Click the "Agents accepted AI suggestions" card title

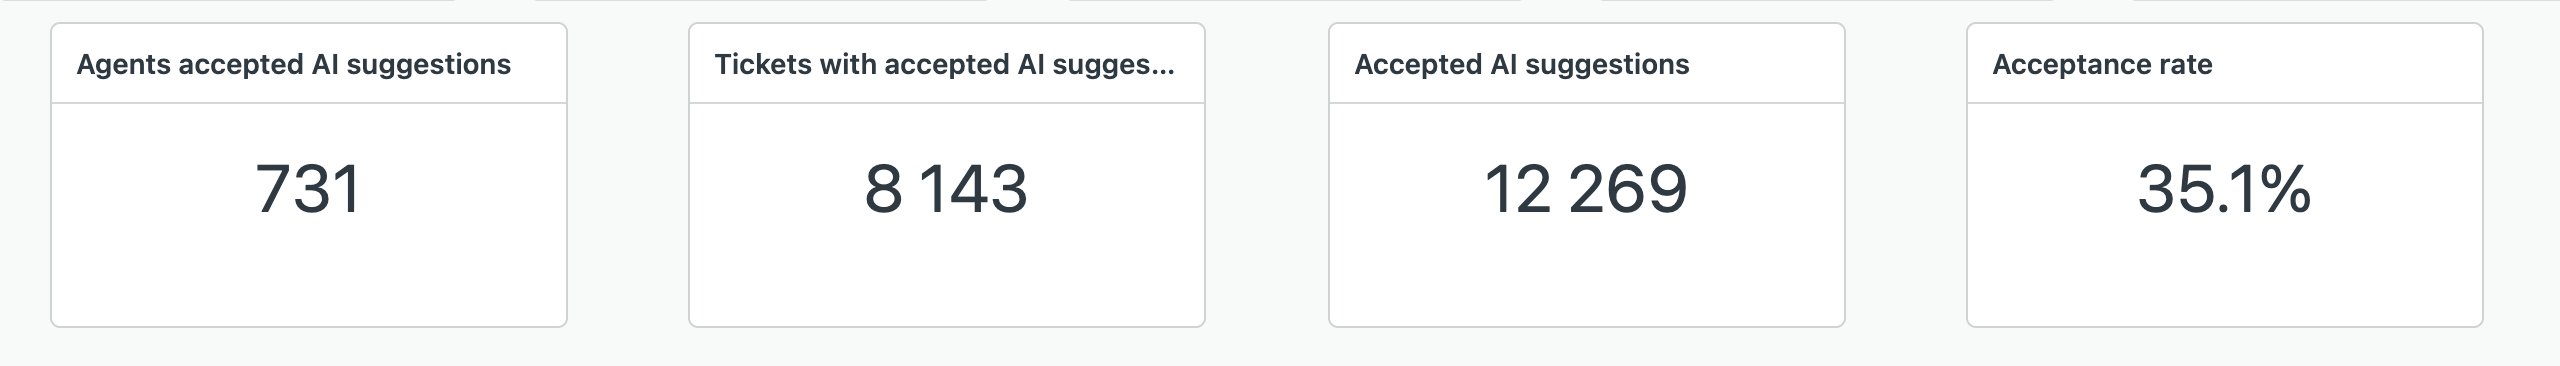[294, 65]
